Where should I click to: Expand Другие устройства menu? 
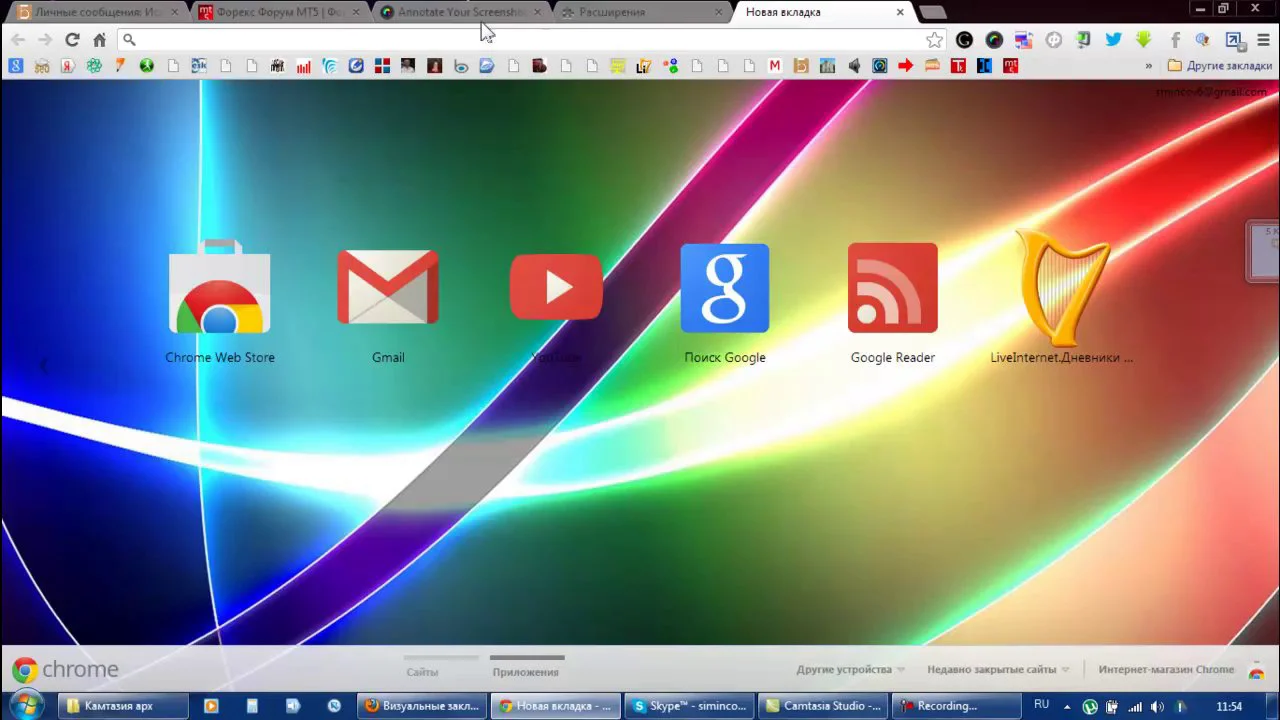pos(851,670)
